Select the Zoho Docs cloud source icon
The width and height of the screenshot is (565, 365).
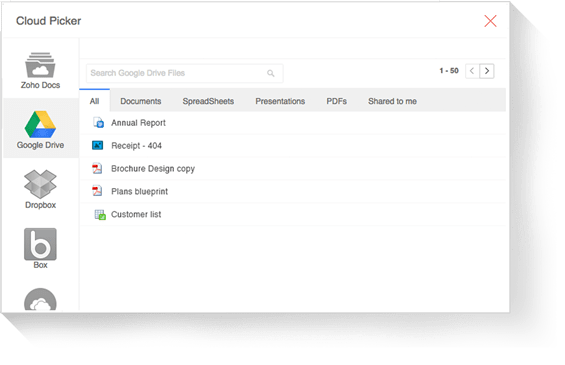click(x=40, y=65)
